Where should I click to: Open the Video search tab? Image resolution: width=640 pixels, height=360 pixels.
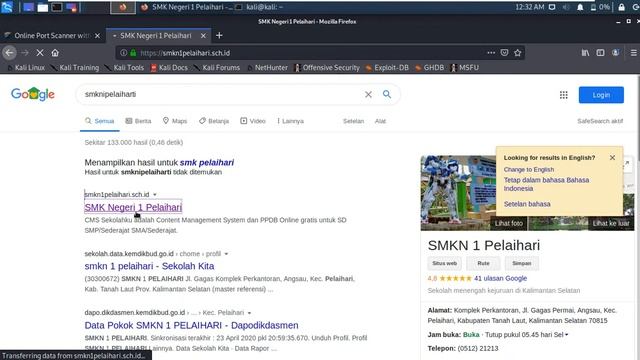point(253,121)
